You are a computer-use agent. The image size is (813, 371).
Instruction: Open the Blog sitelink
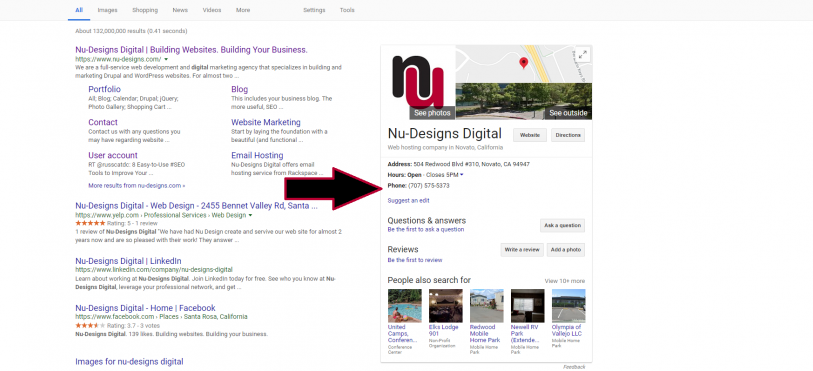pyautogui.click(x=240, y=89)
